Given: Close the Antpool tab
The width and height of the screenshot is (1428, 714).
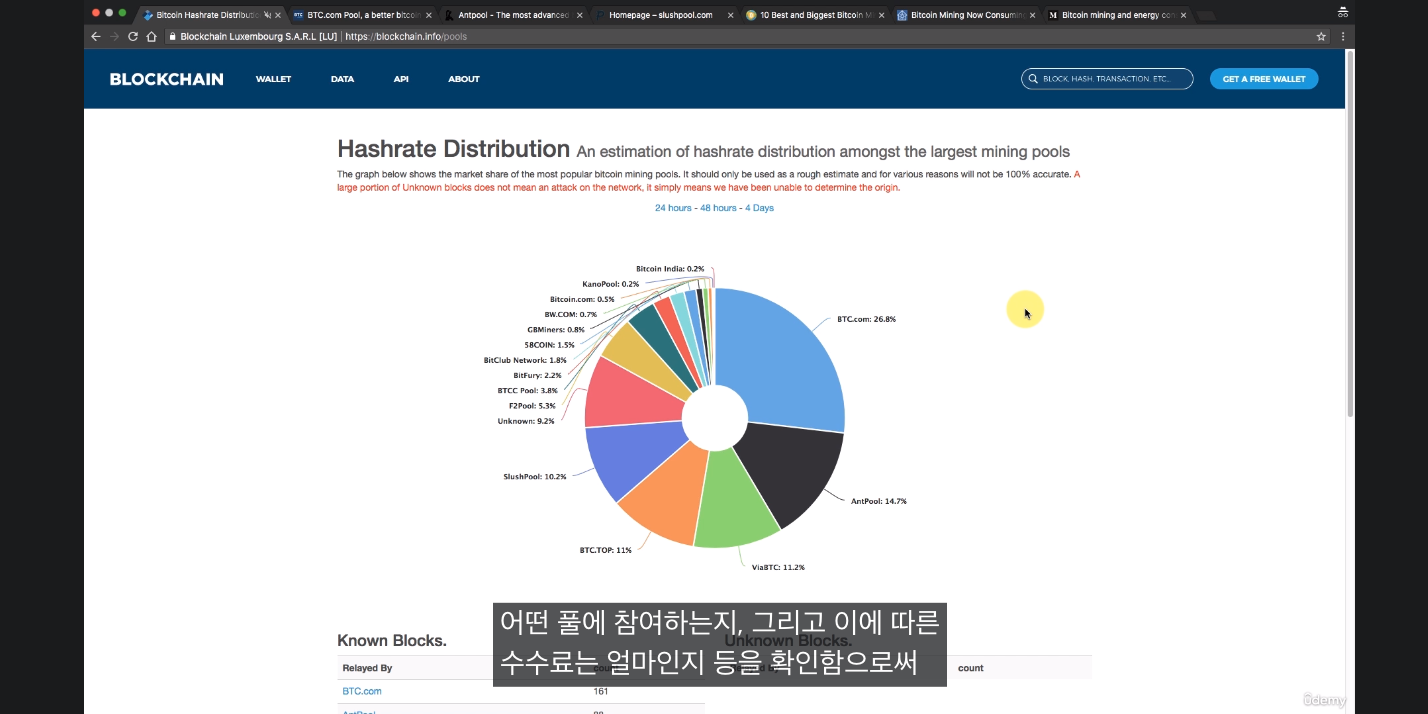Looking at the screenshot, I should [x=580, y=15].
